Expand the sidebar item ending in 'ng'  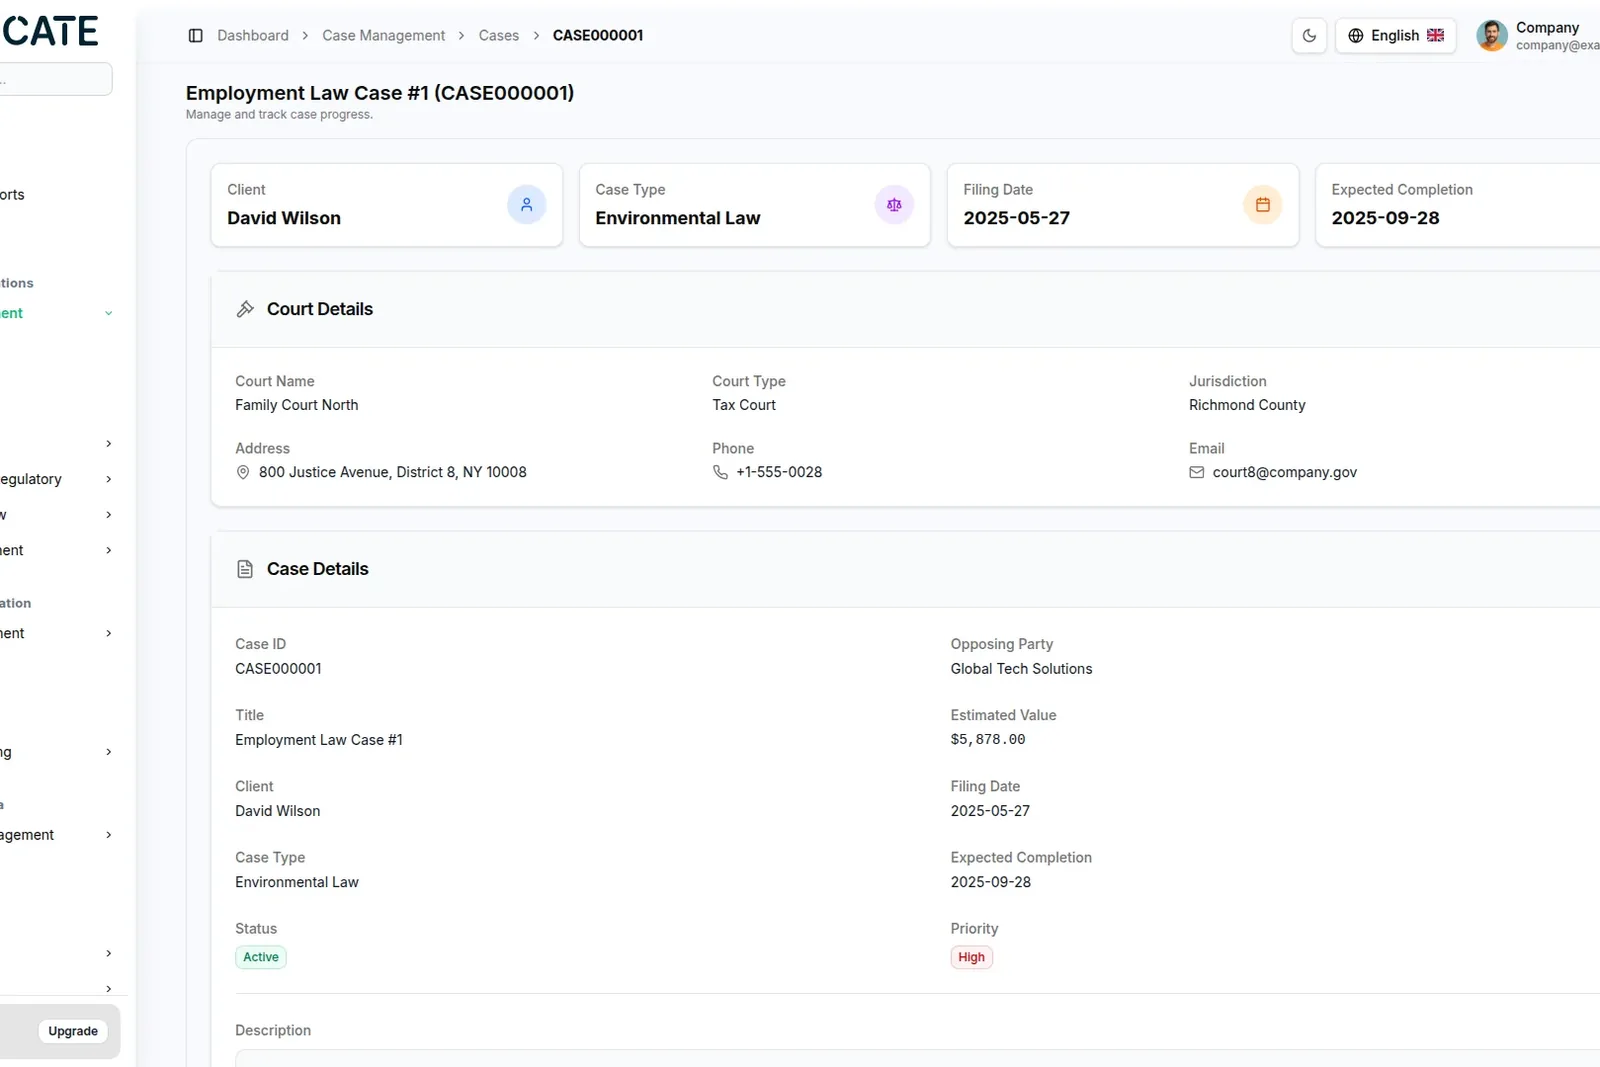(56, 752)
